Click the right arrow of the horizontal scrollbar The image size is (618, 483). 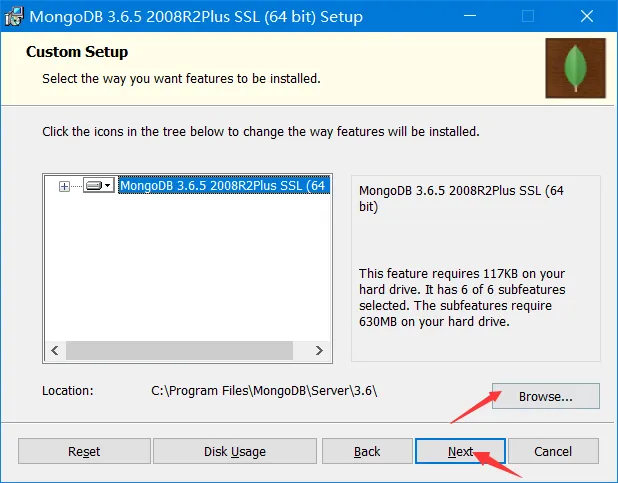point(319,350)
